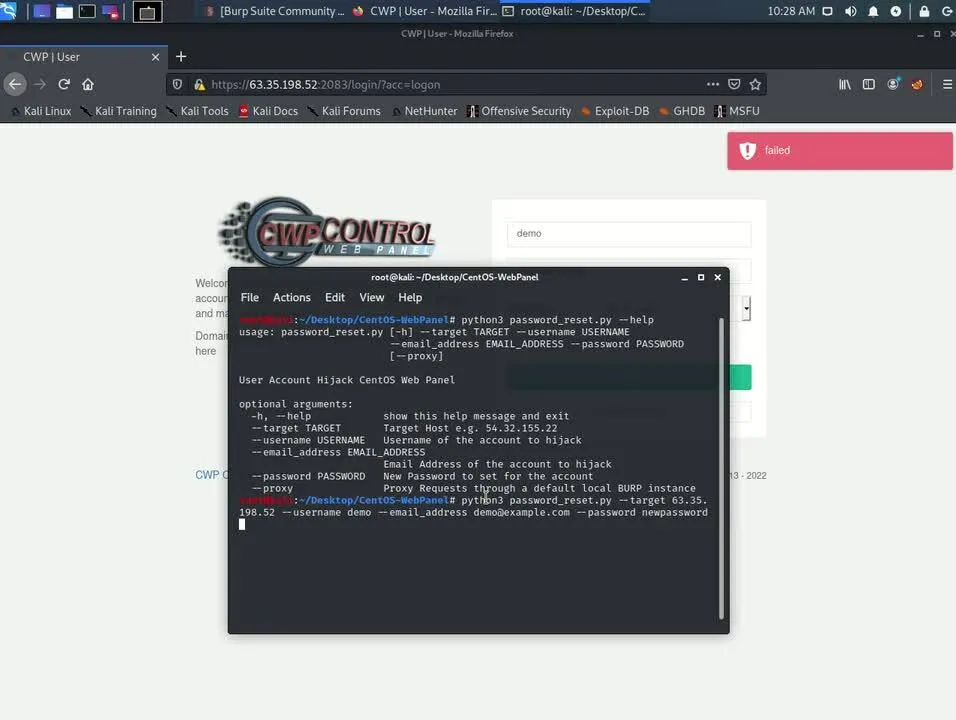Viewport: 956px width, 720px height.
Task: Go back using Firefox back arrow
Action: pyautogui.click(x=15, y=84)
